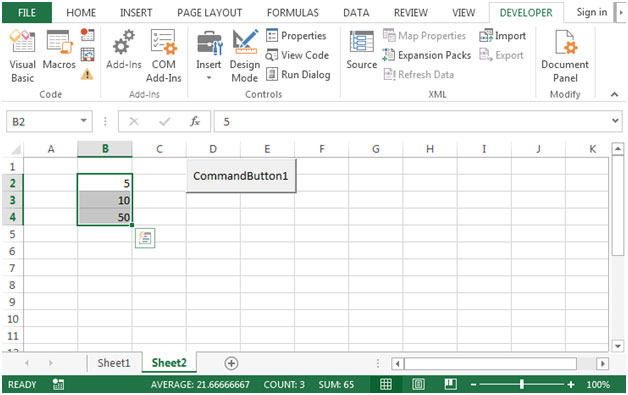
Task: Open Expansion Packs
Action: (427, 55)
